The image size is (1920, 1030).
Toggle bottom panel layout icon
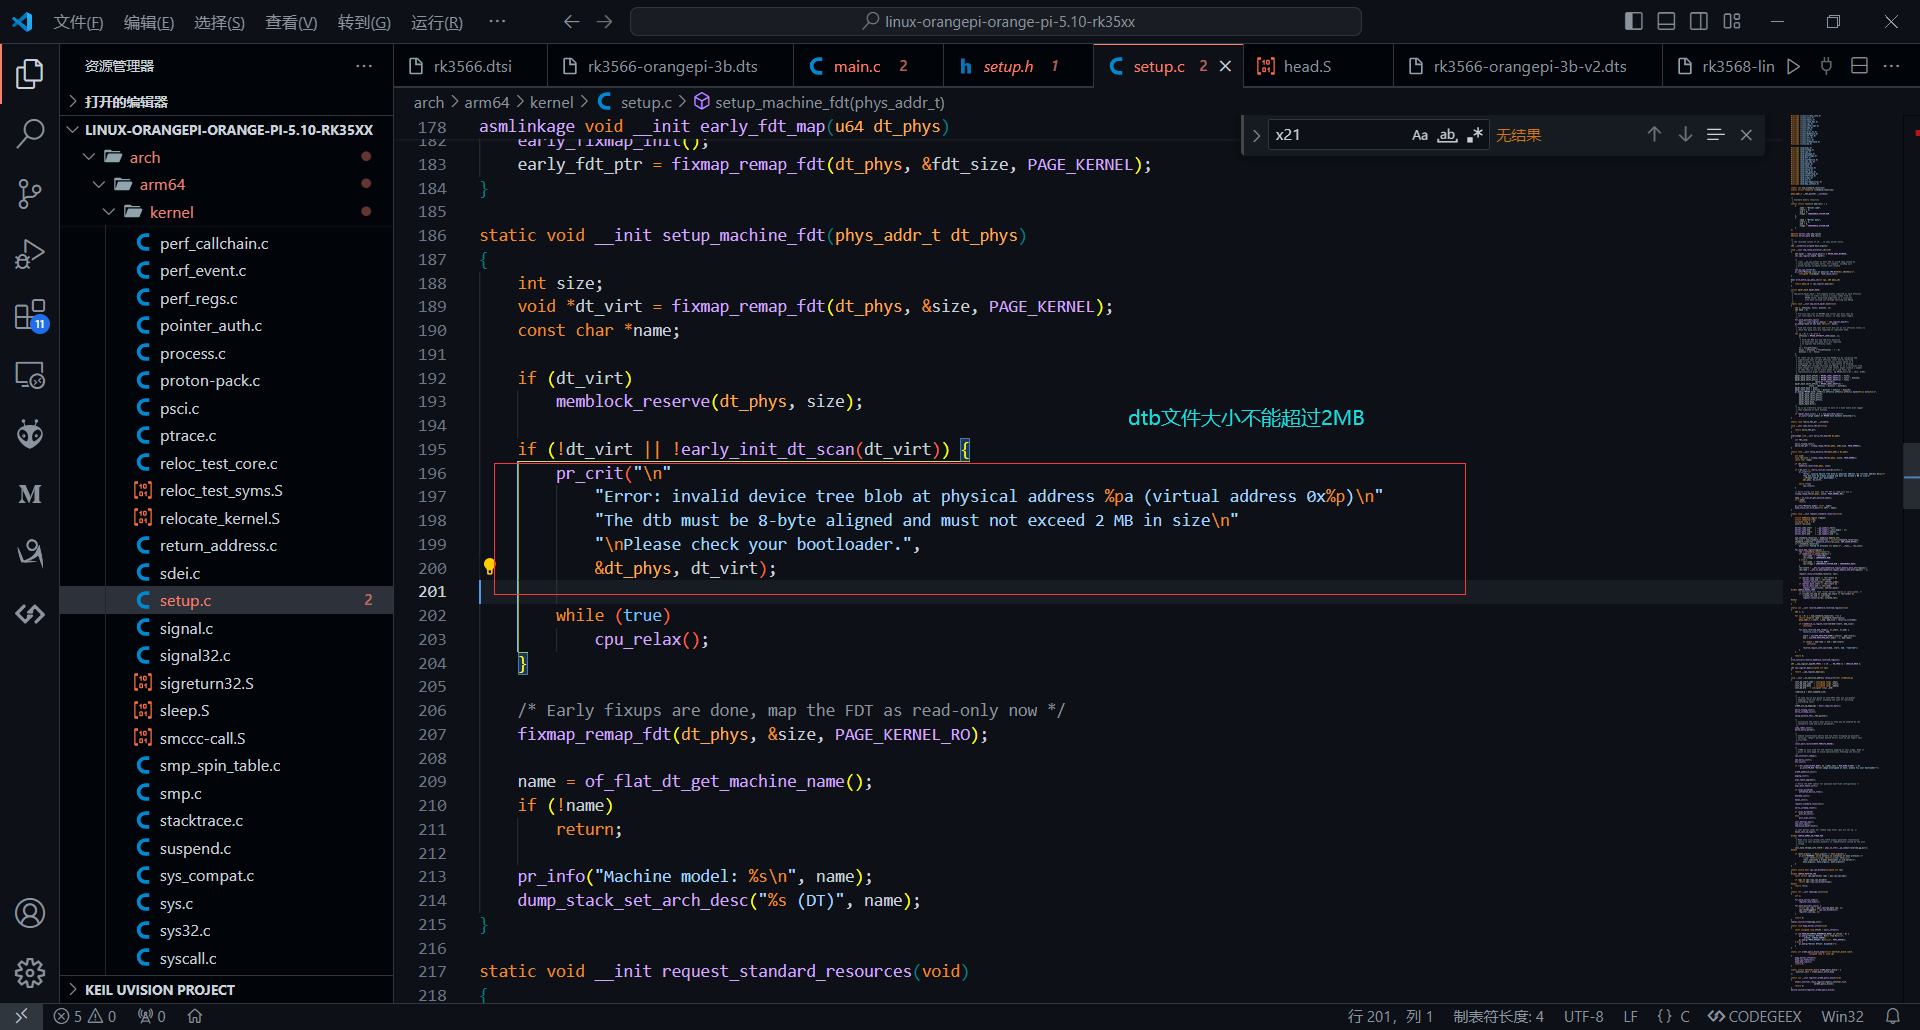(x=1666, y=21)
